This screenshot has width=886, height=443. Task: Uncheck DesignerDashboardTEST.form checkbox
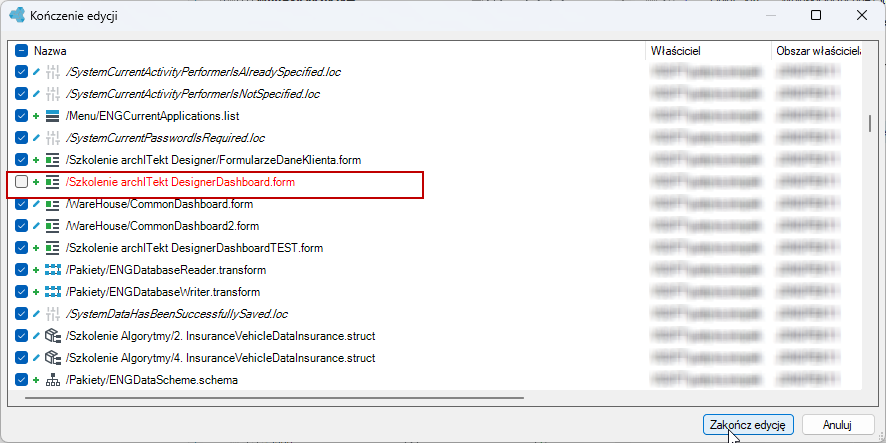[21, 248]
